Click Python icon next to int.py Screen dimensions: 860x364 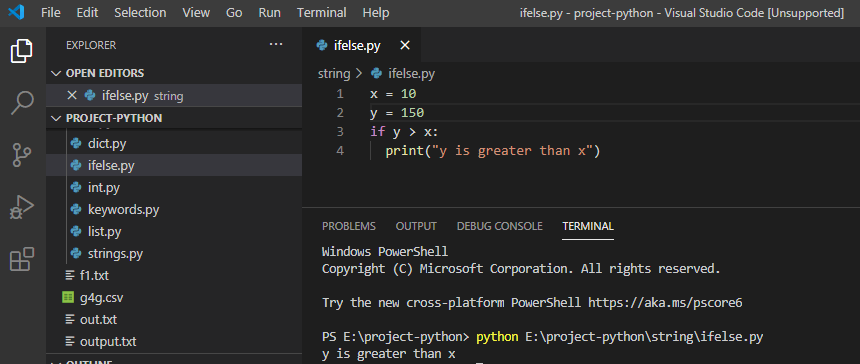pos(76,187)
